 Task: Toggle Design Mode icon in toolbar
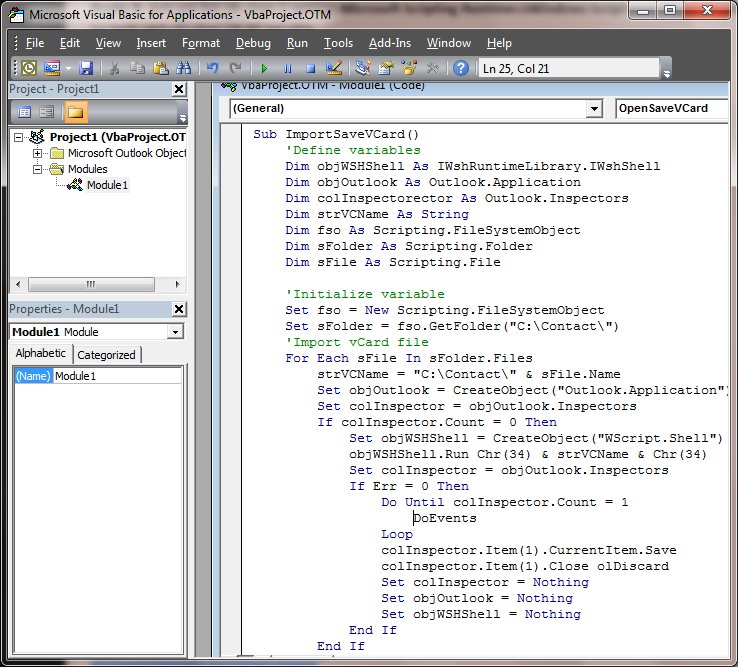334,68
